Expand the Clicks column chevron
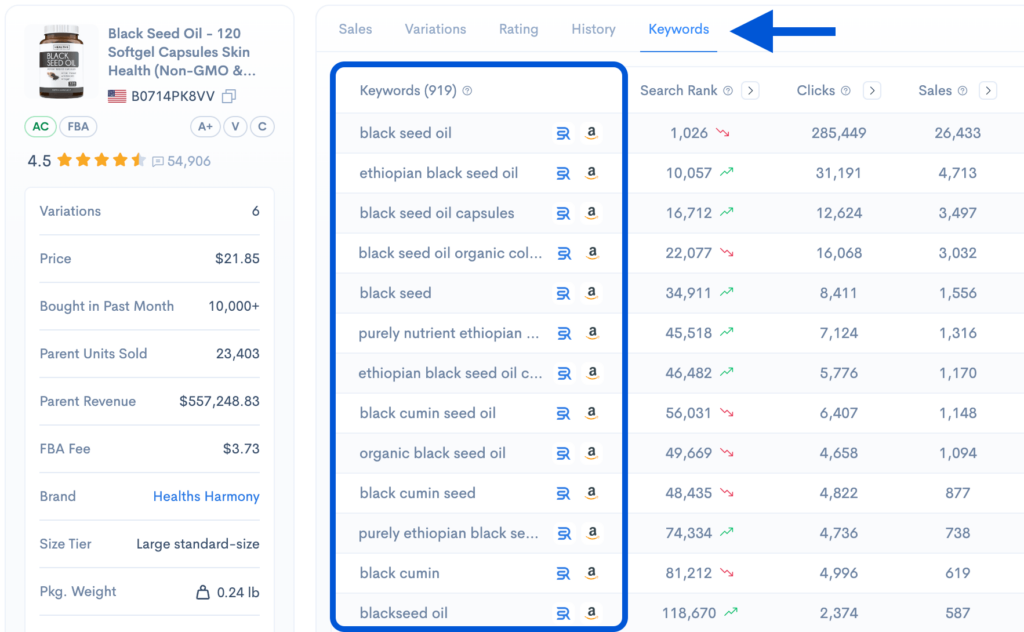This screenshot has height=632, width=1024. [x=871, y=90]
